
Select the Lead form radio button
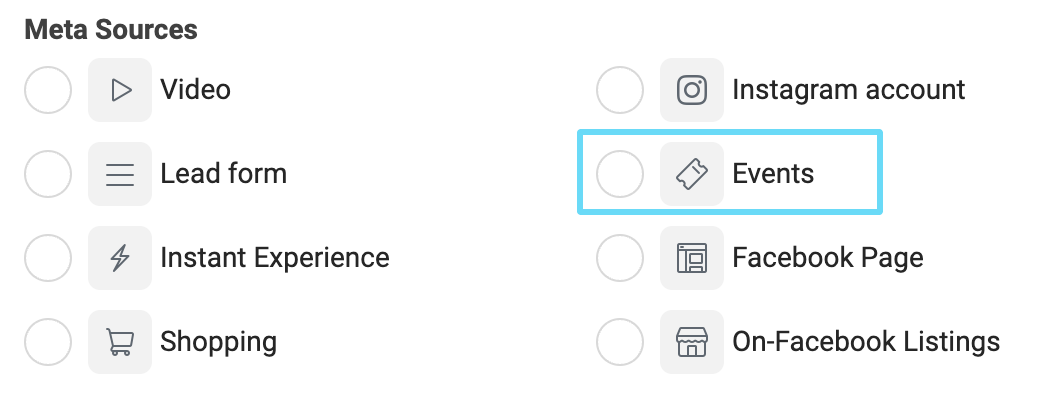pos(48,174)
